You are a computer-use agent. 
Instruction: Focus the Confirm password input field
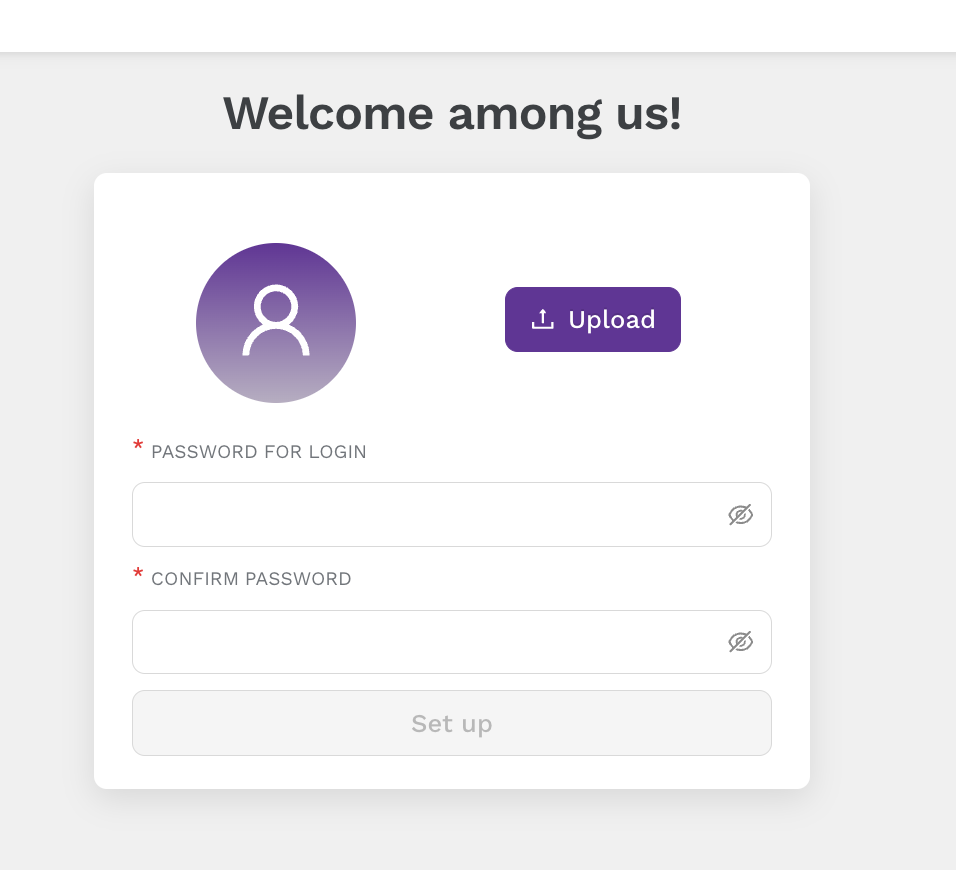pyautogui.click(x=452, y=641)
